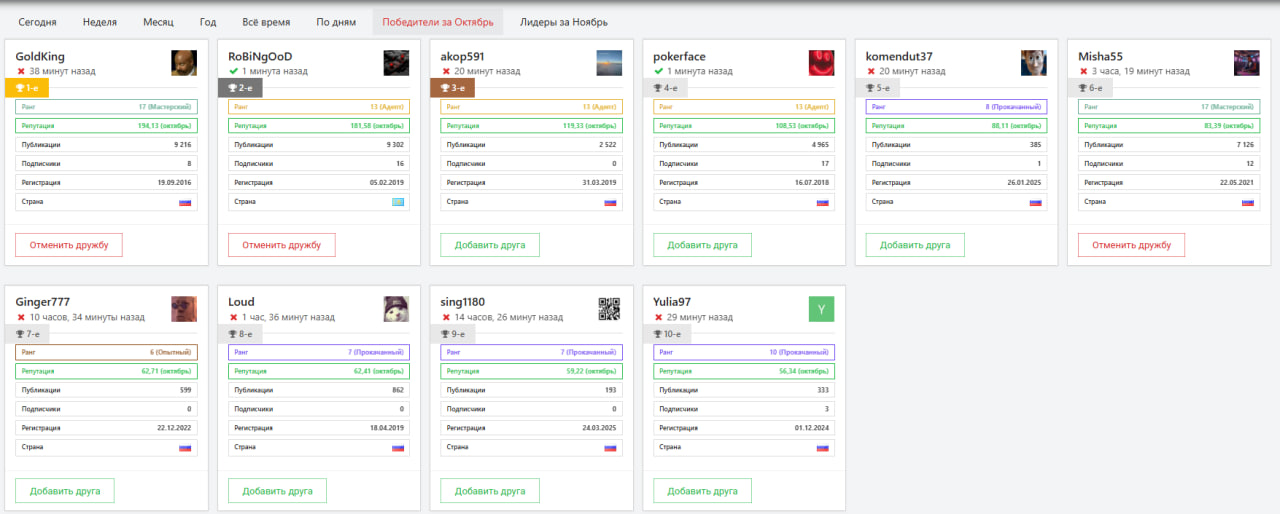Click the 2nd place trophy badge on RoBiNgOoD

(x=239, y=88)
